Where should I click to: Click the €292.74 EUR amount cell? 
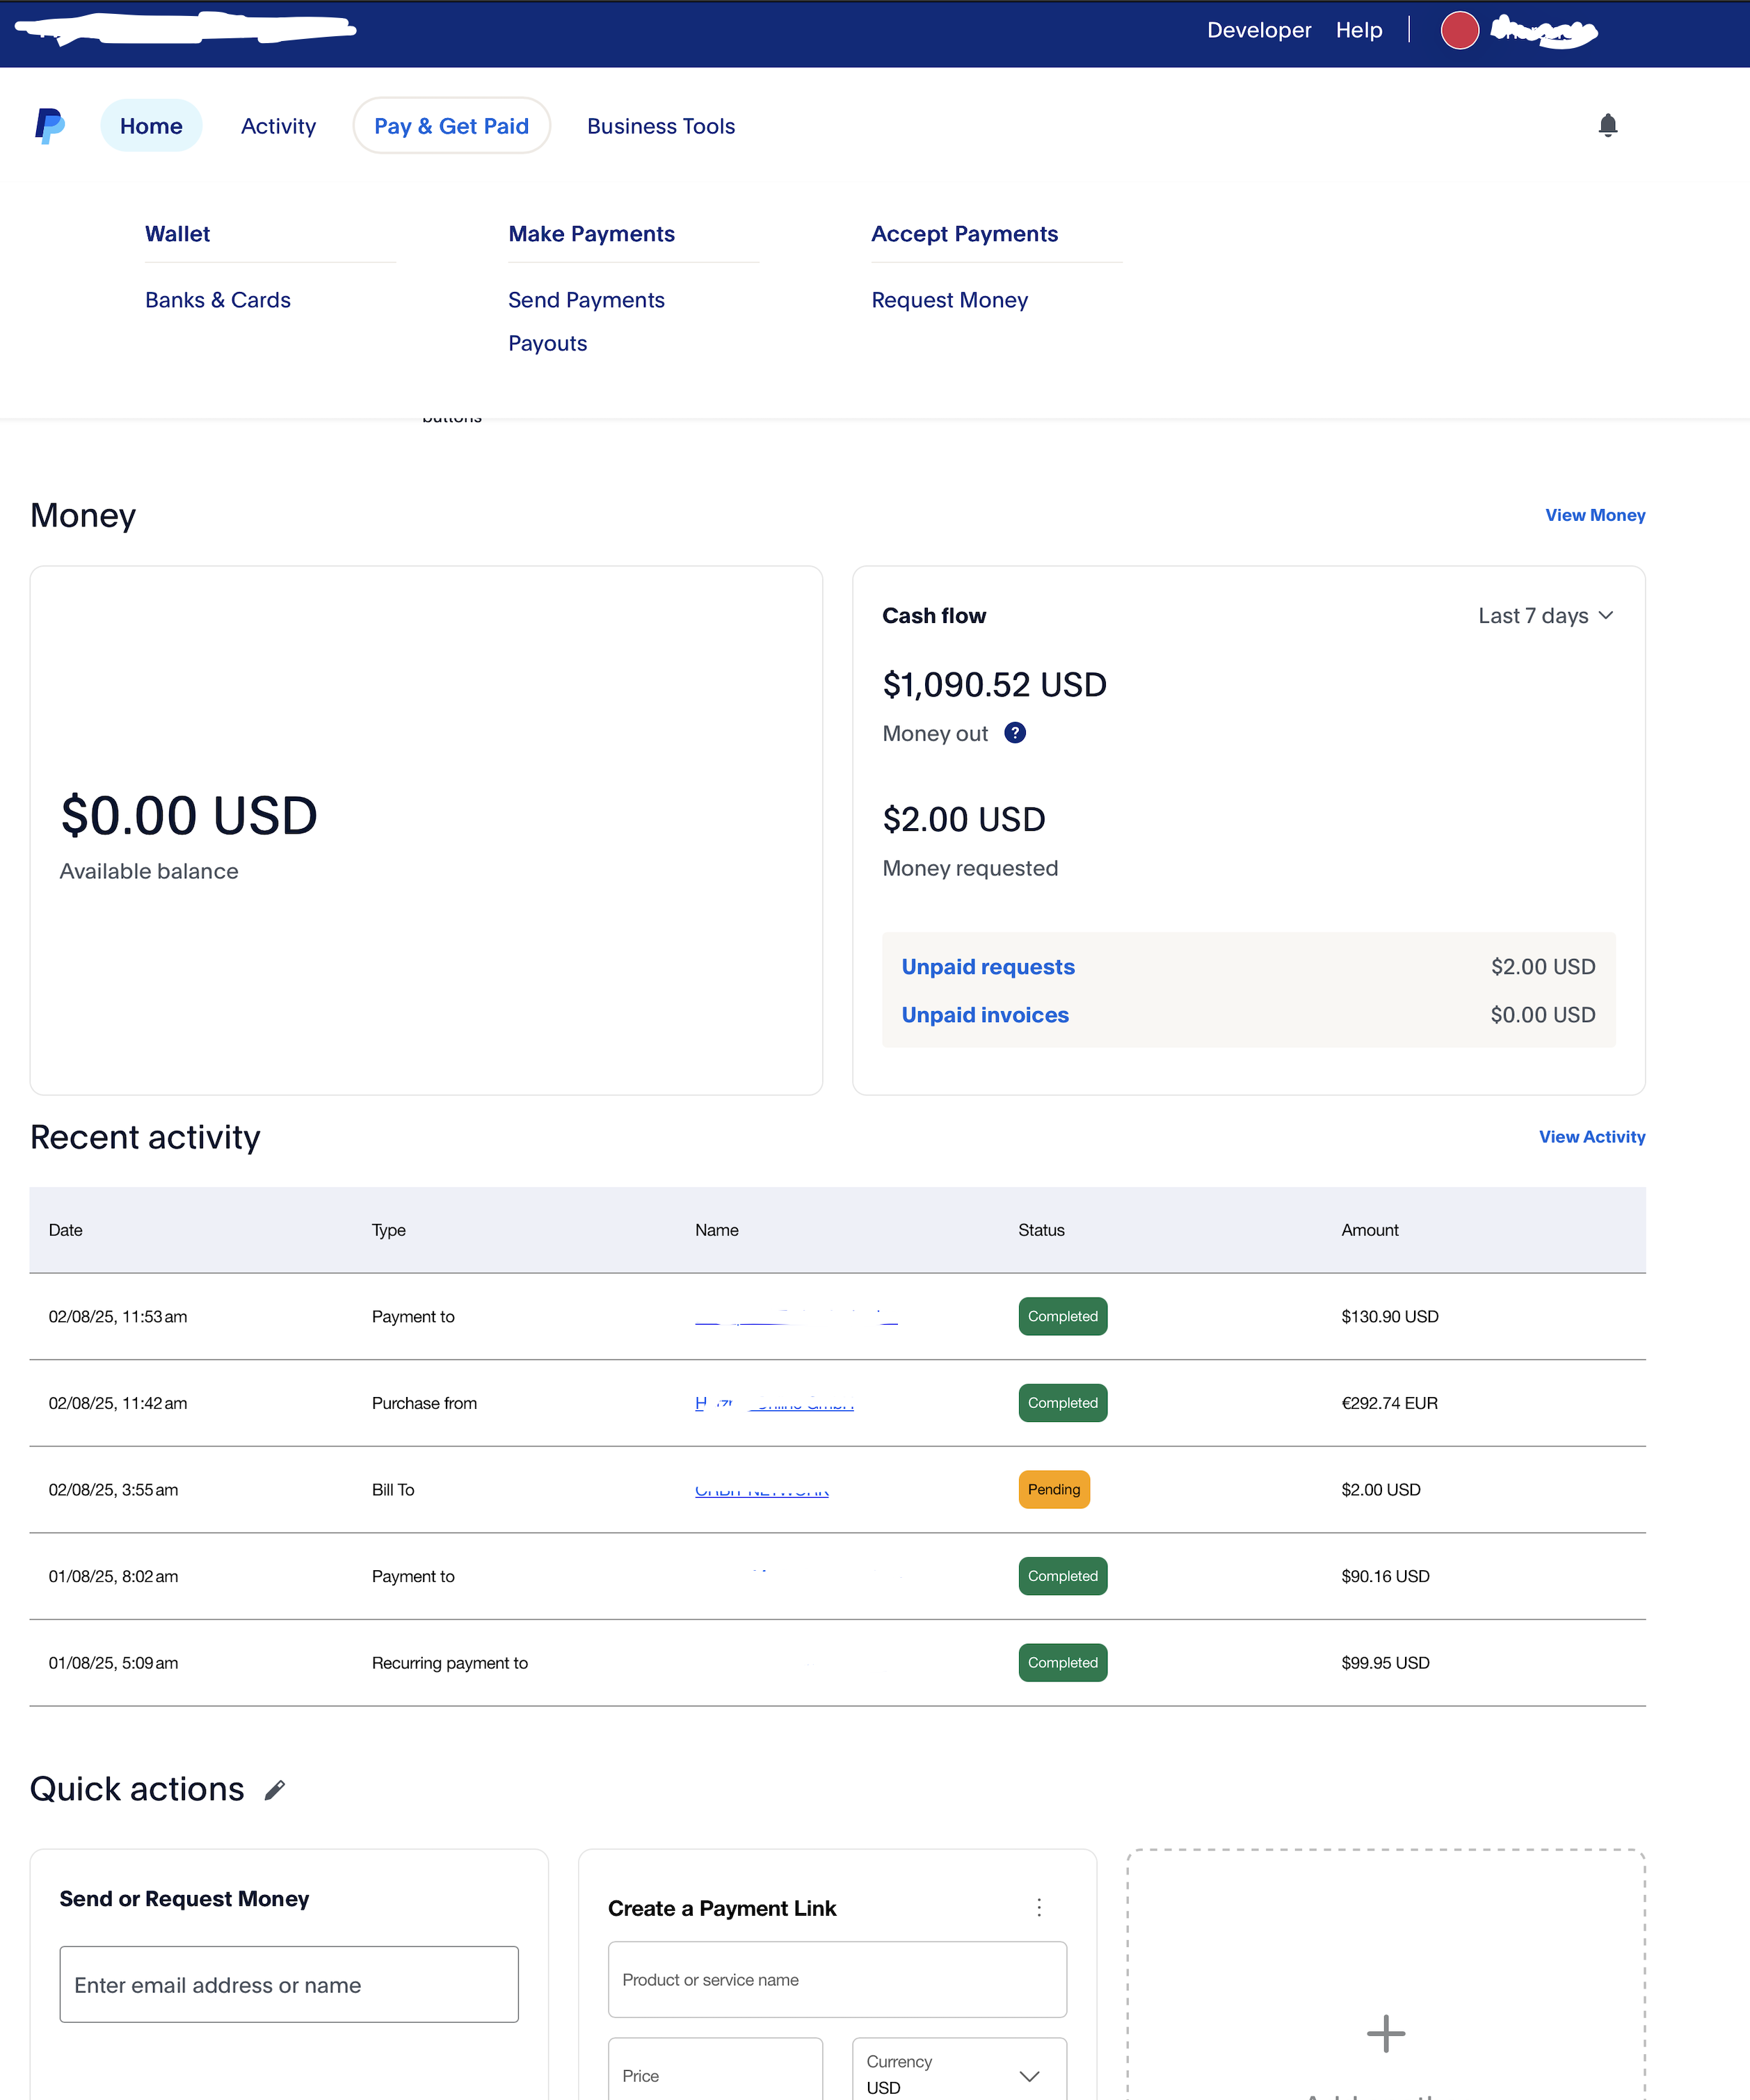click(x=1390, y=1403)
